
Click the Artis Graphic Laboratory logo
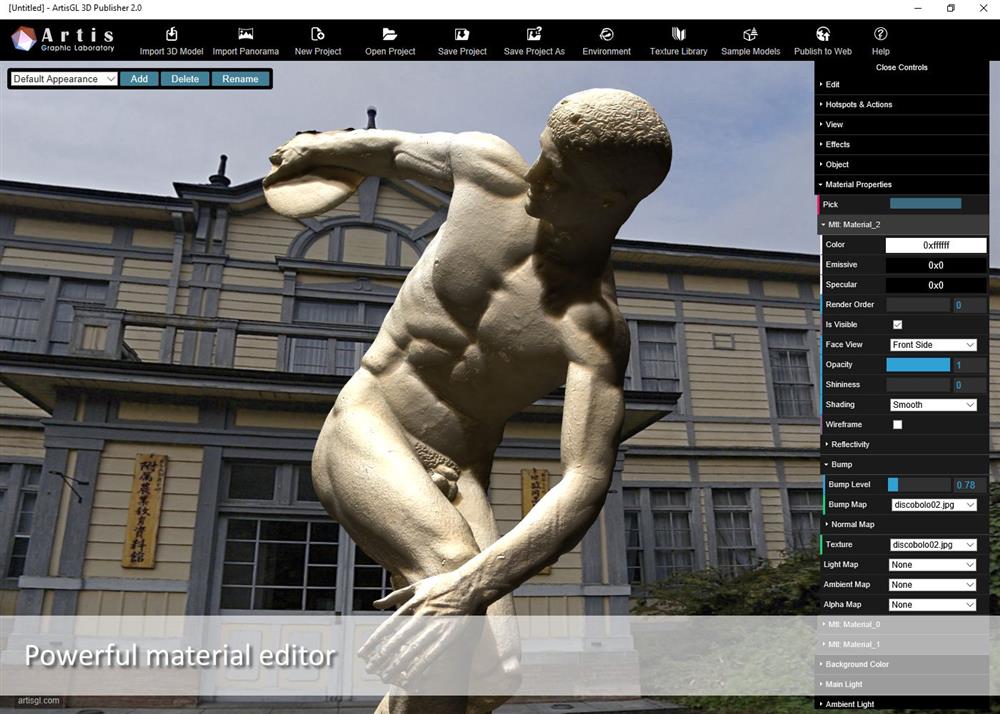[62, 39]
